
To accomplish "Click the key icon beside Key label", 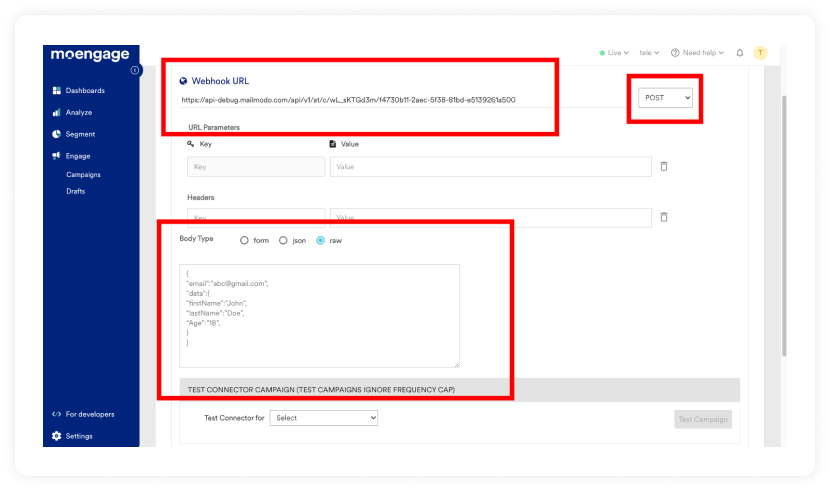I will (x=191, y=144).
